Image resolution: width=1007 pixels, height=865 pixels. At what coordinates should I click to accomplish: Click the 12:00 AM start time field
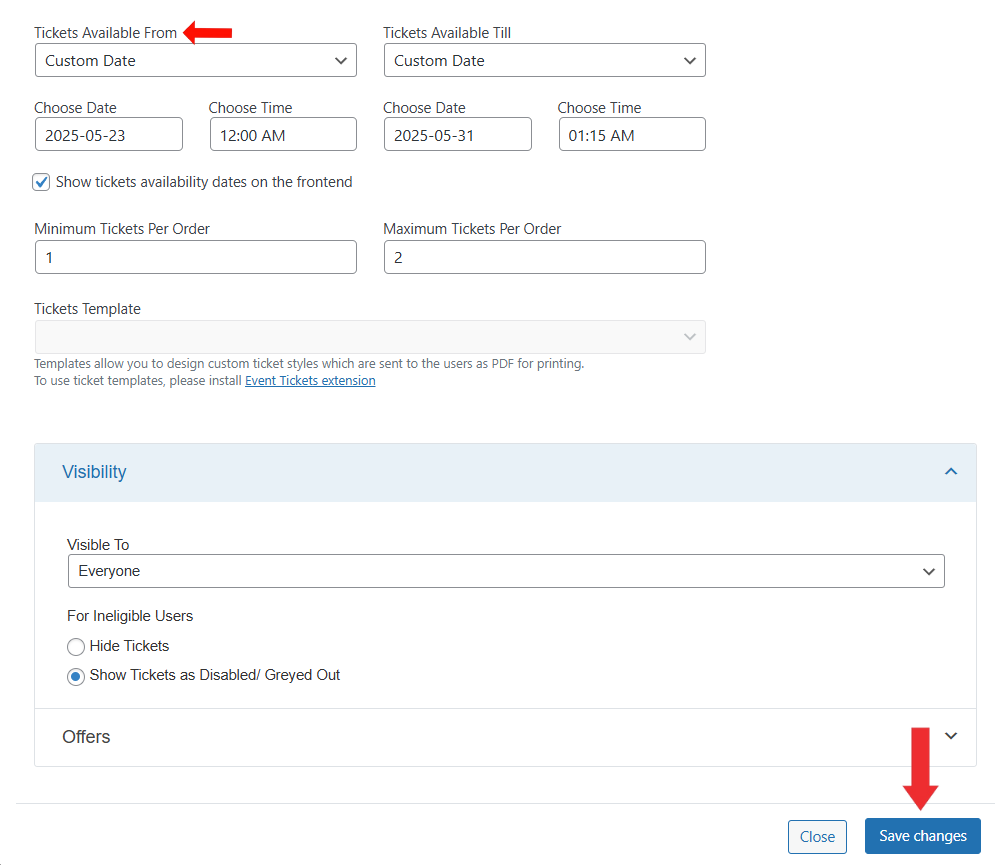(x=283, y=134)
